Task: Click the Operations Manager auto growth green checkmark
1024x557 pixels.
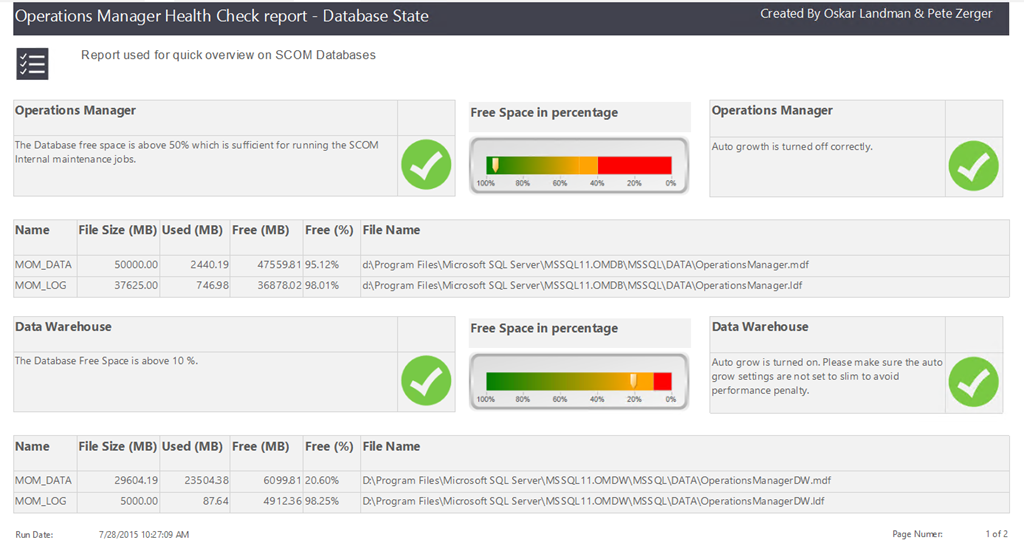Action: [x=973, y=166]
